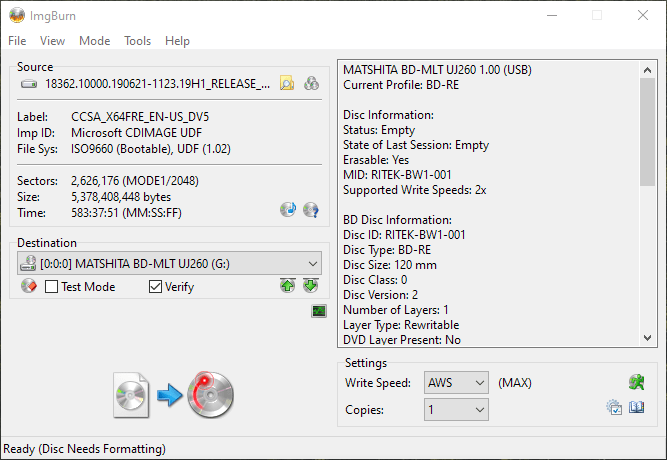The image size is (667, 460).
Task: Click the green up-arrow eject tray icon
Action: tap(288, 286)
